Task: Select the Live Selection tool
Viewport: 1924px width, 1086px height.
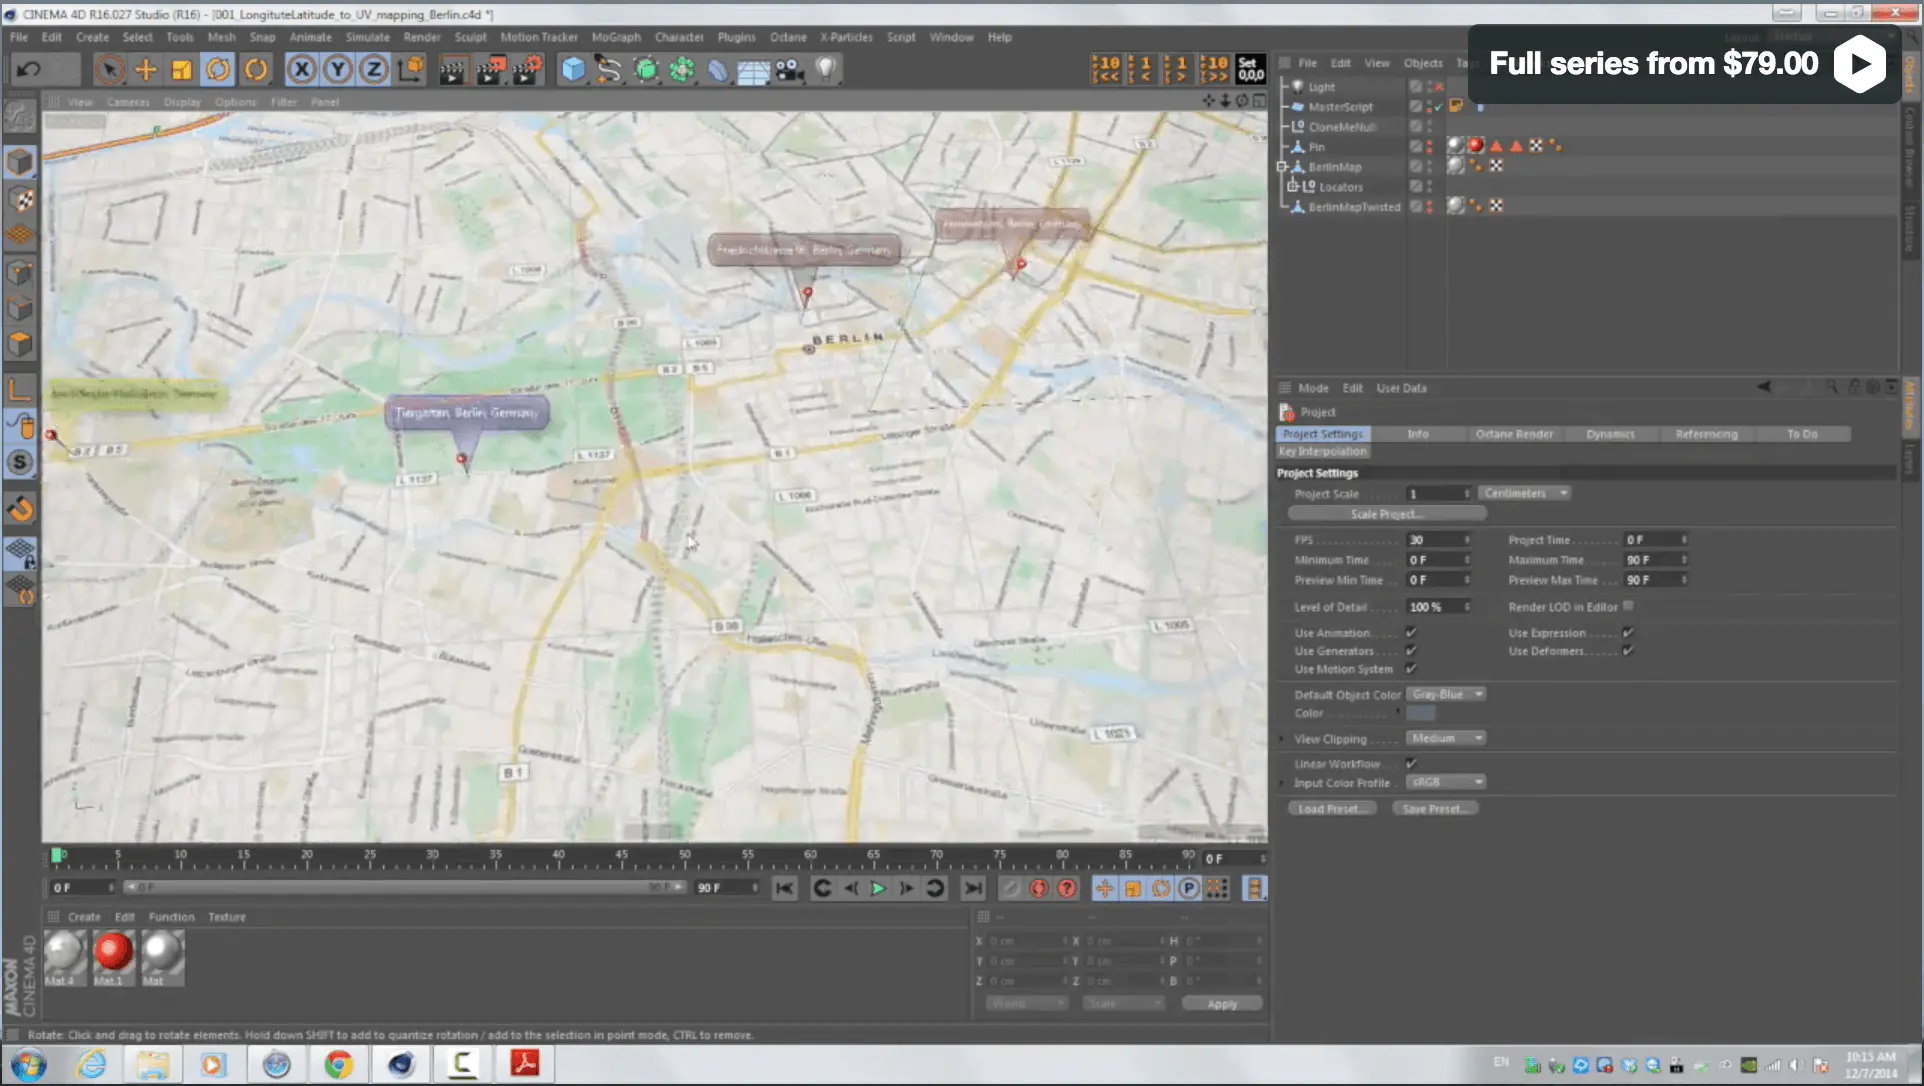Action: 110,69
